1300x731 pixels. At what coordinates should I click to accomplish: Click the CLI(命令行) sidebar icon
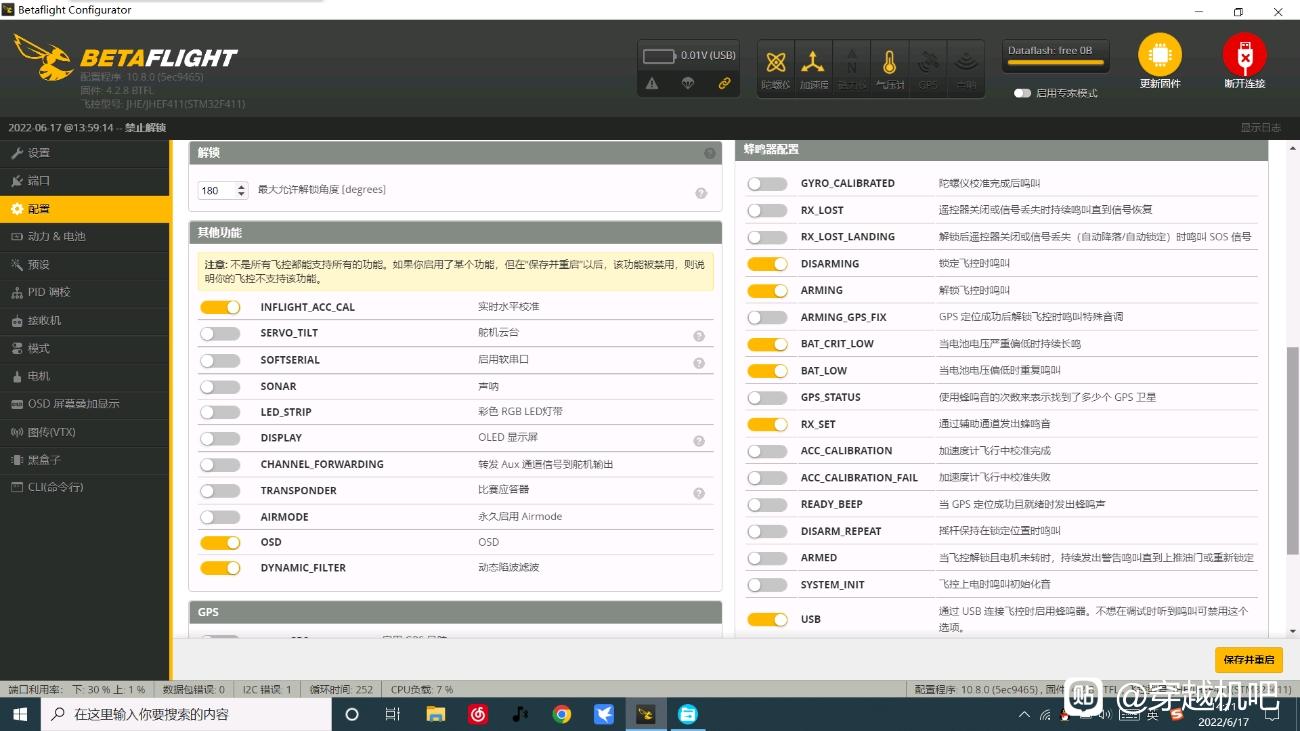coord(17,487)
